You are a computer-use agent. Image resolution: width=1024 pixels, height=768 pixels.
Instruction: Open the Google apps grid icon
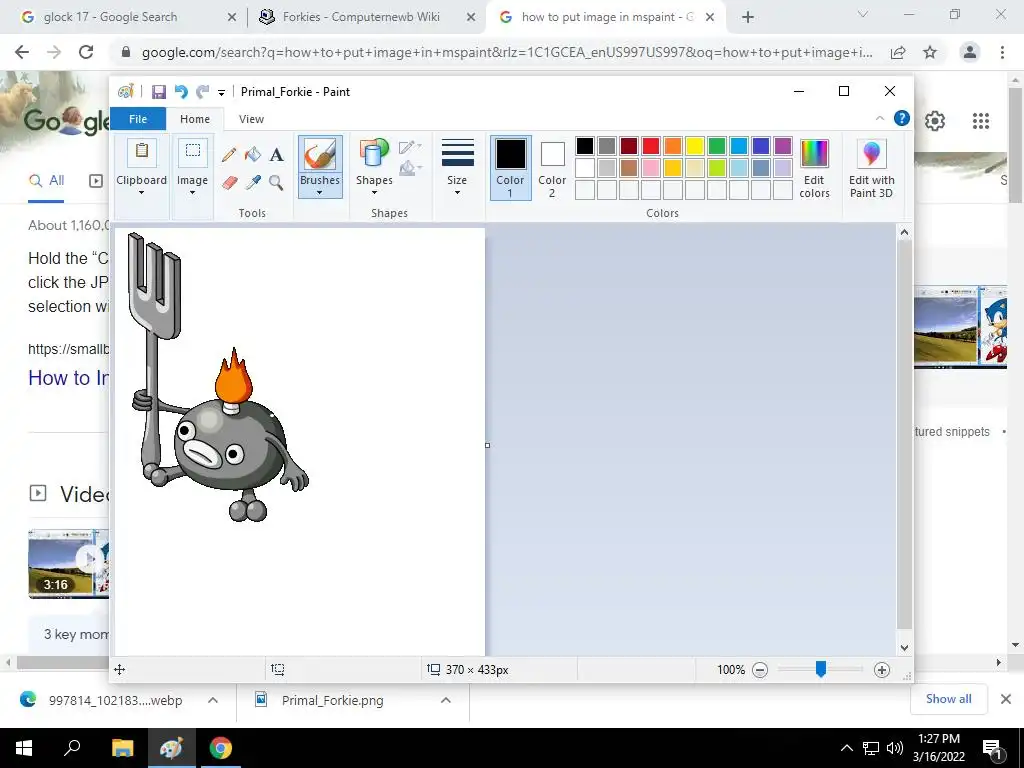pyautogui.click(x=980, y=121)
